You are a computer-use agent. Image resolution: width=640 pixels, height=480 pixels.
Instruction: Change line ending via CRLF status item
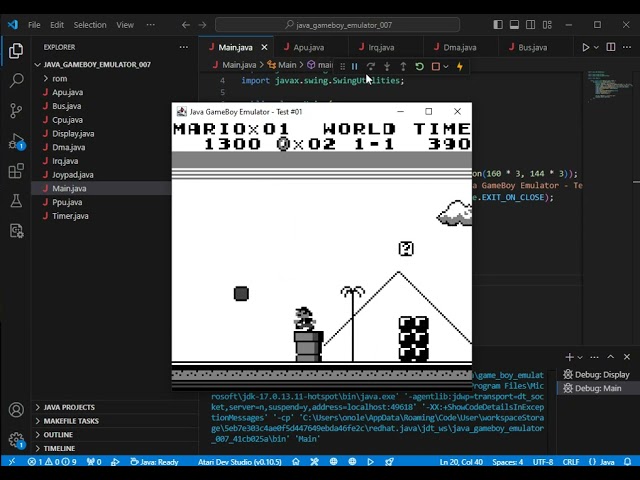571,462
